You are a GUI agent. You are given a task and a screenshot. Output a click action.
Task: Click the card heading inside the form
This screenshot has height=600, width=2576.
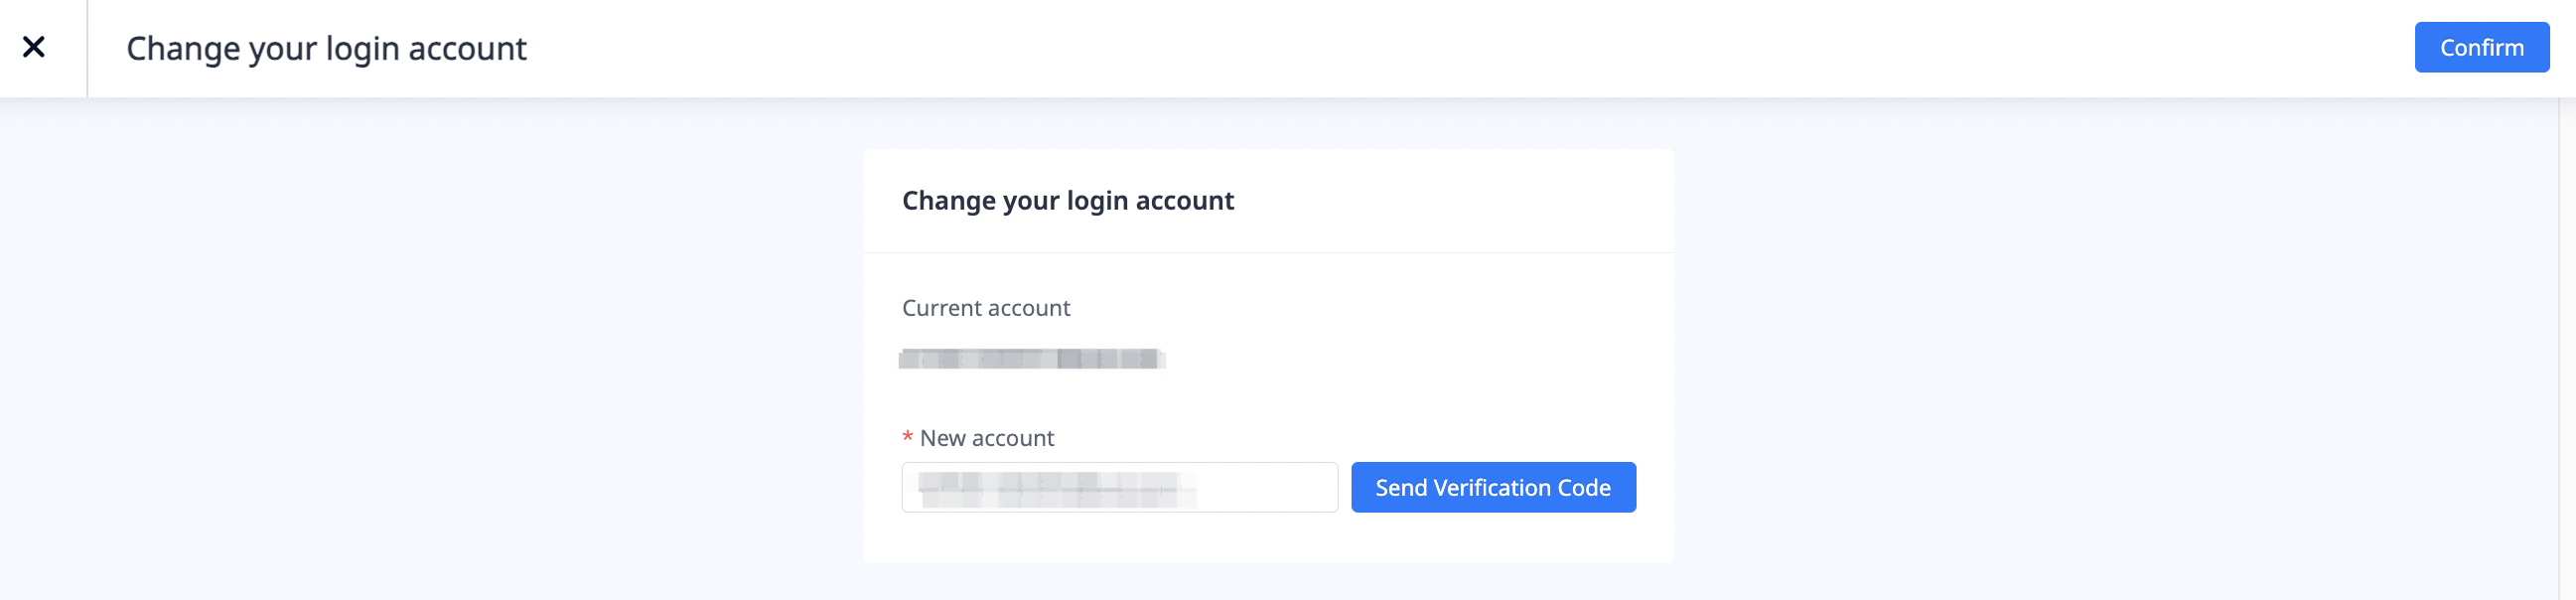point(1067,201)
